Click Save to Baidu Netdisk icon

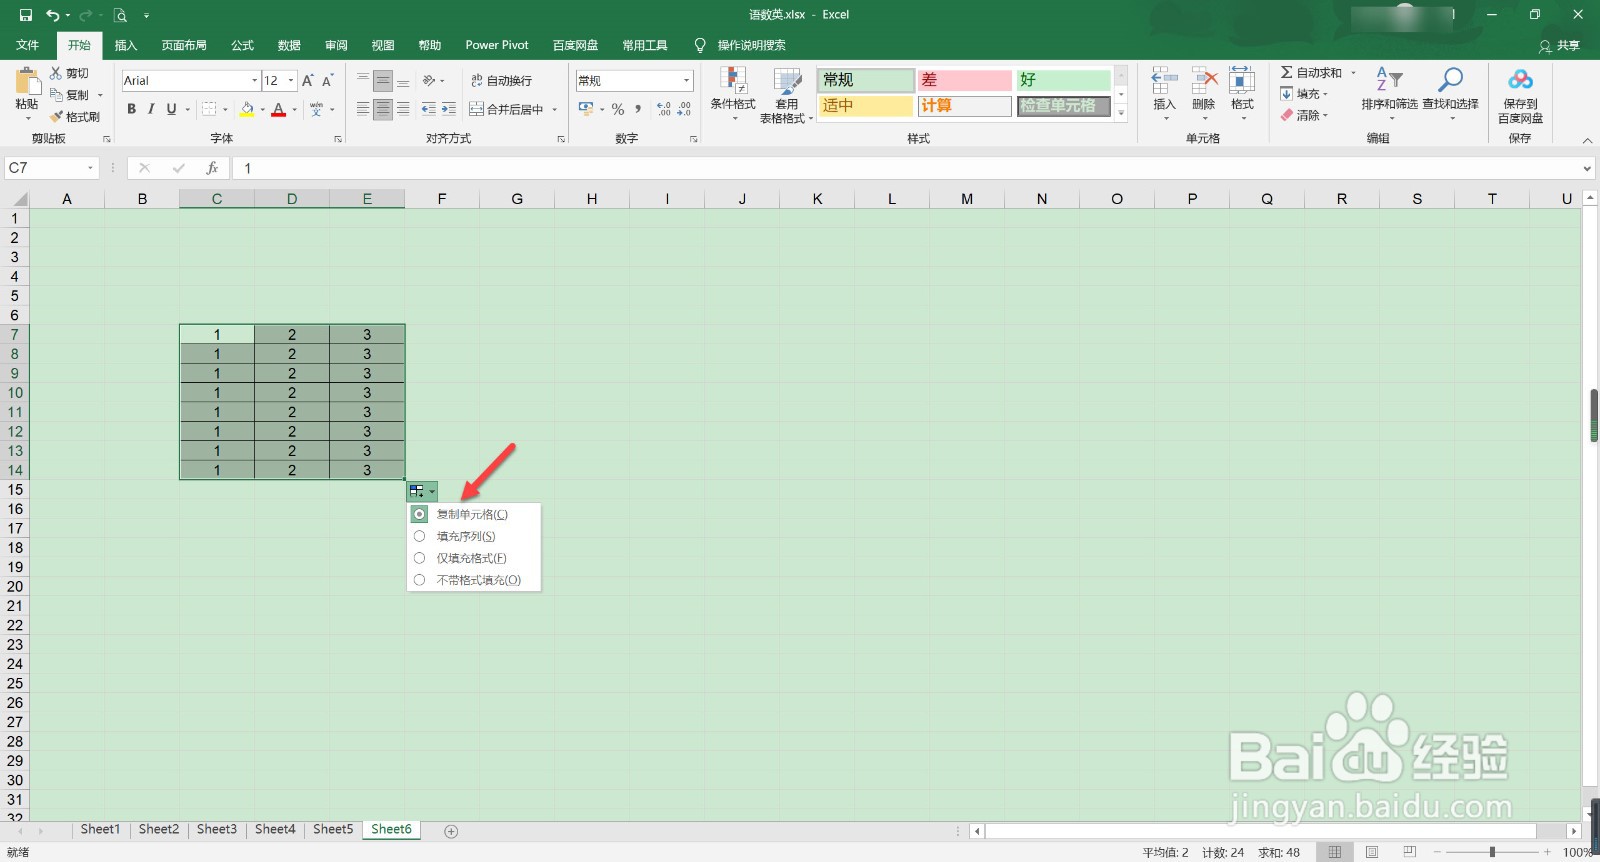(x=1520, y=80)
